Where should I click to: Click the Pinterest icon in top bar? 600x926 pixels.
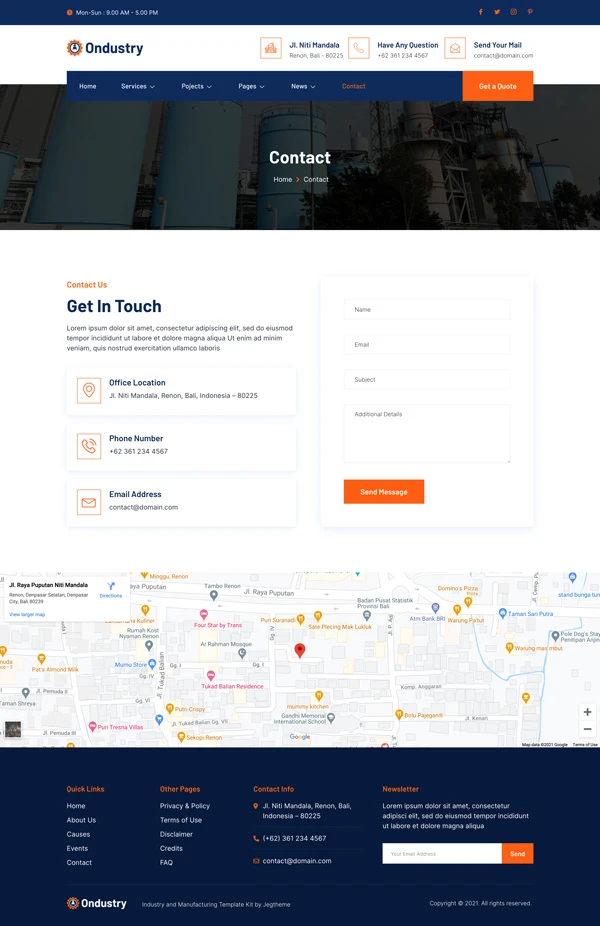[530, 12]
